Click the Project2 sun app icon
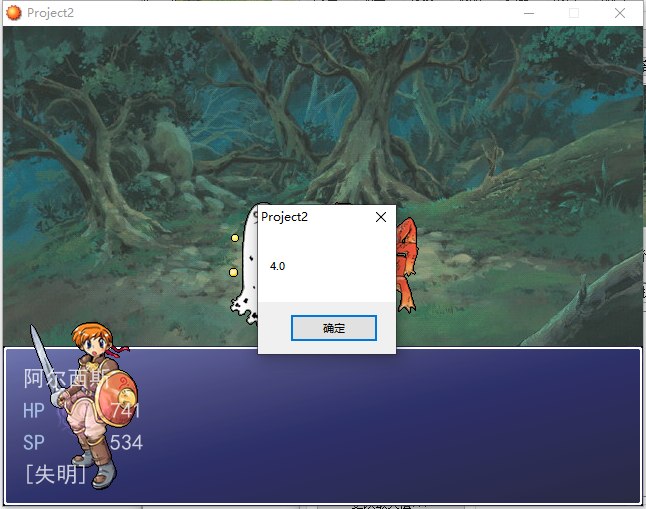Screen dimensions: 646x509 coord(14,13)
